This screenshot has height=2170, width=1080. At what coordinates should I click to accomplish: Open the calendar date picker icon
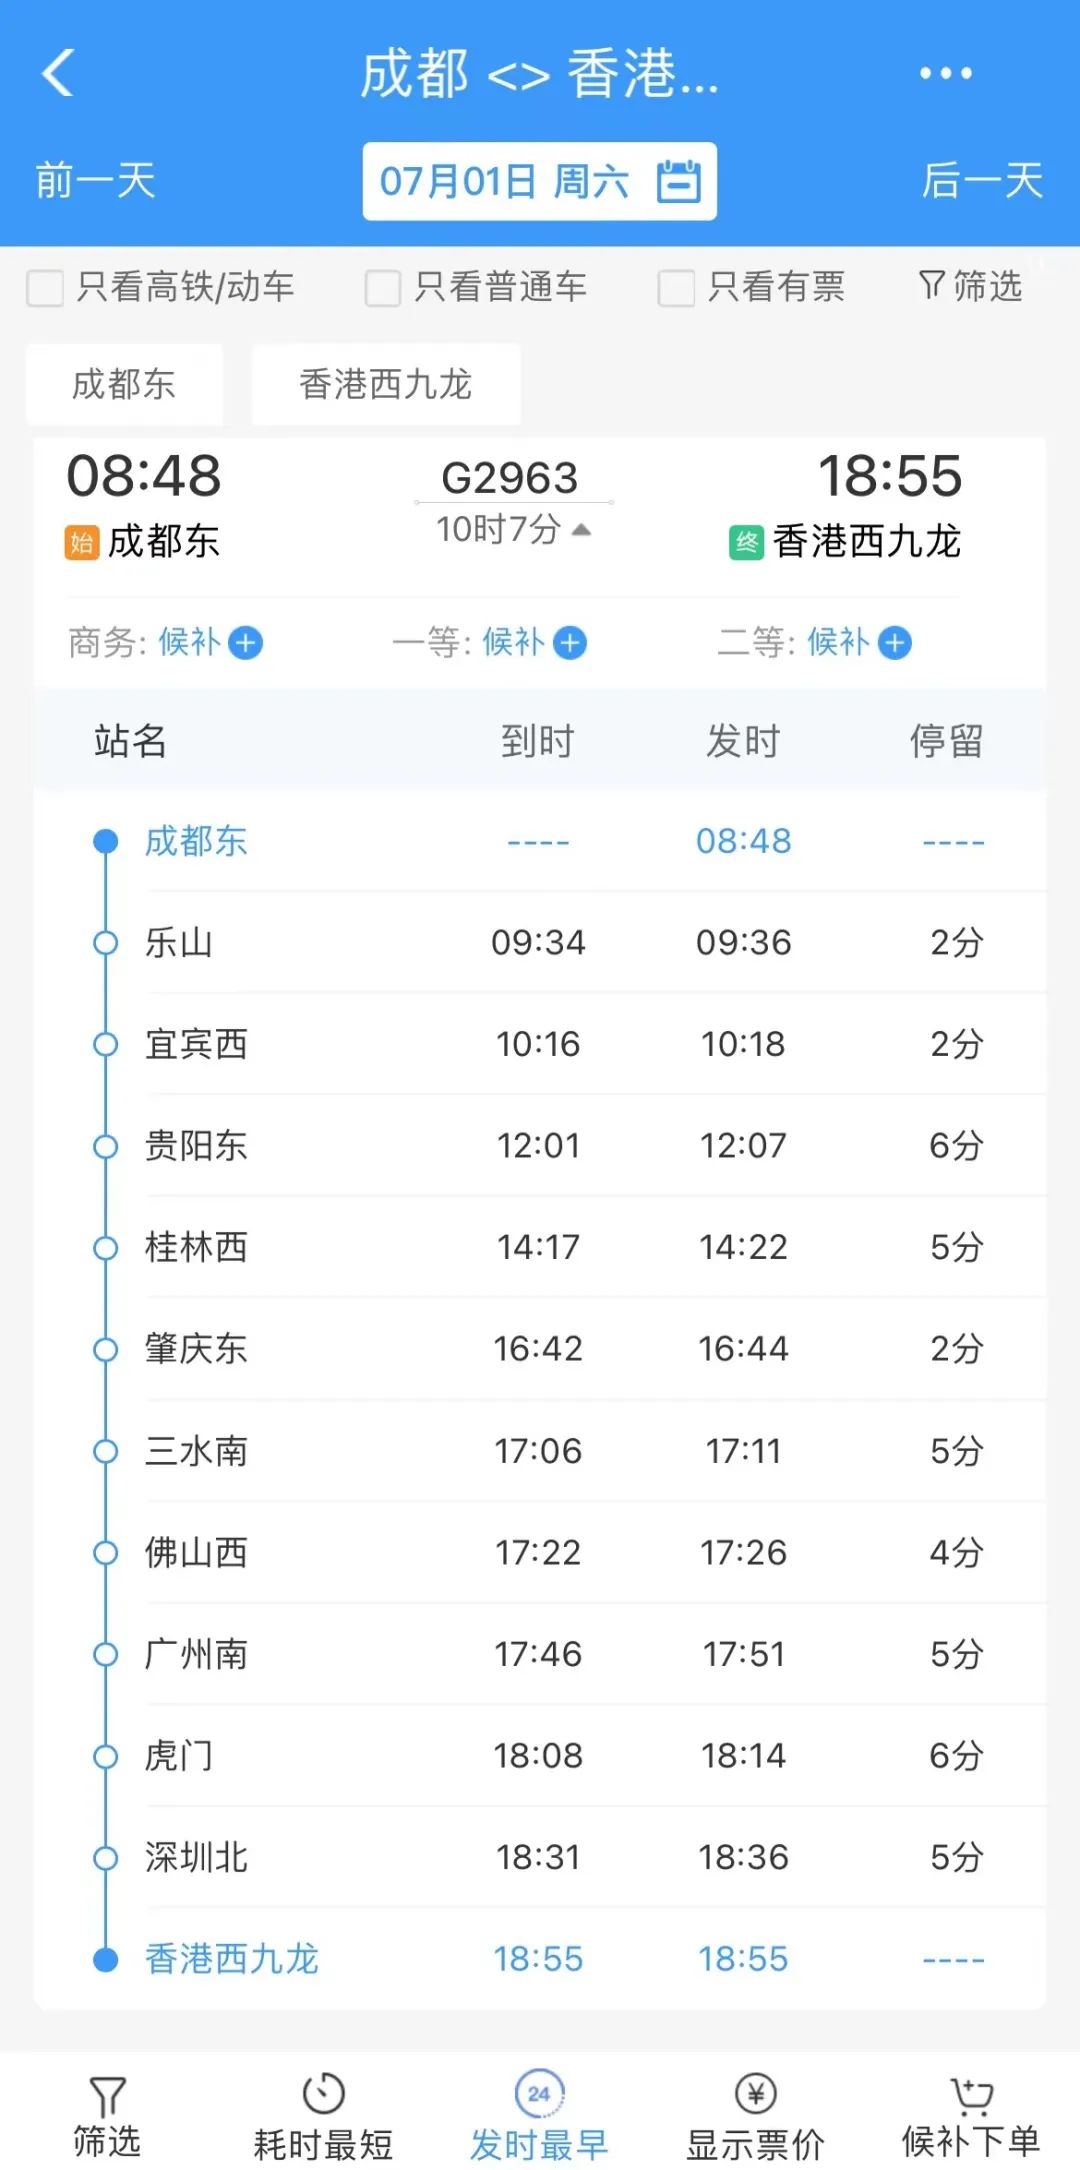678,182
